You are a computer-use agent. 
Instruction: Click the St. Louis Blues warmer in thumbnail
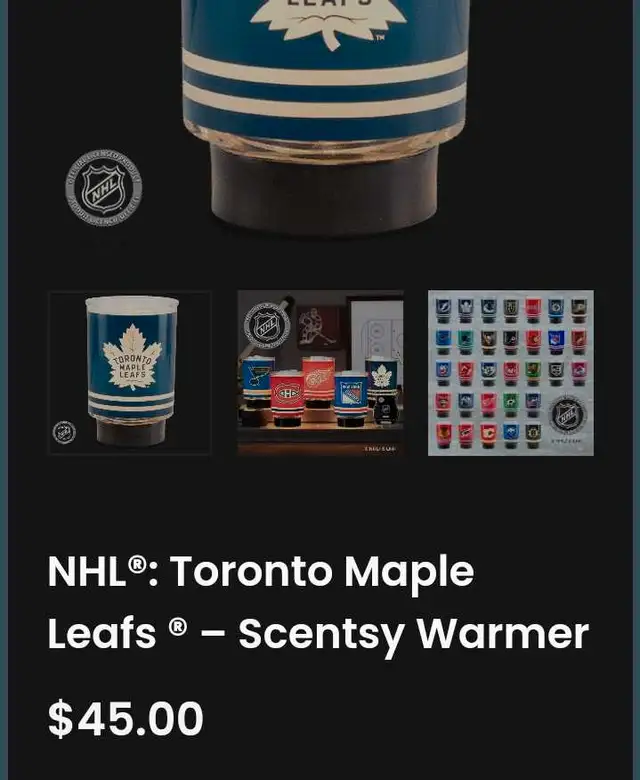point(258,382)
